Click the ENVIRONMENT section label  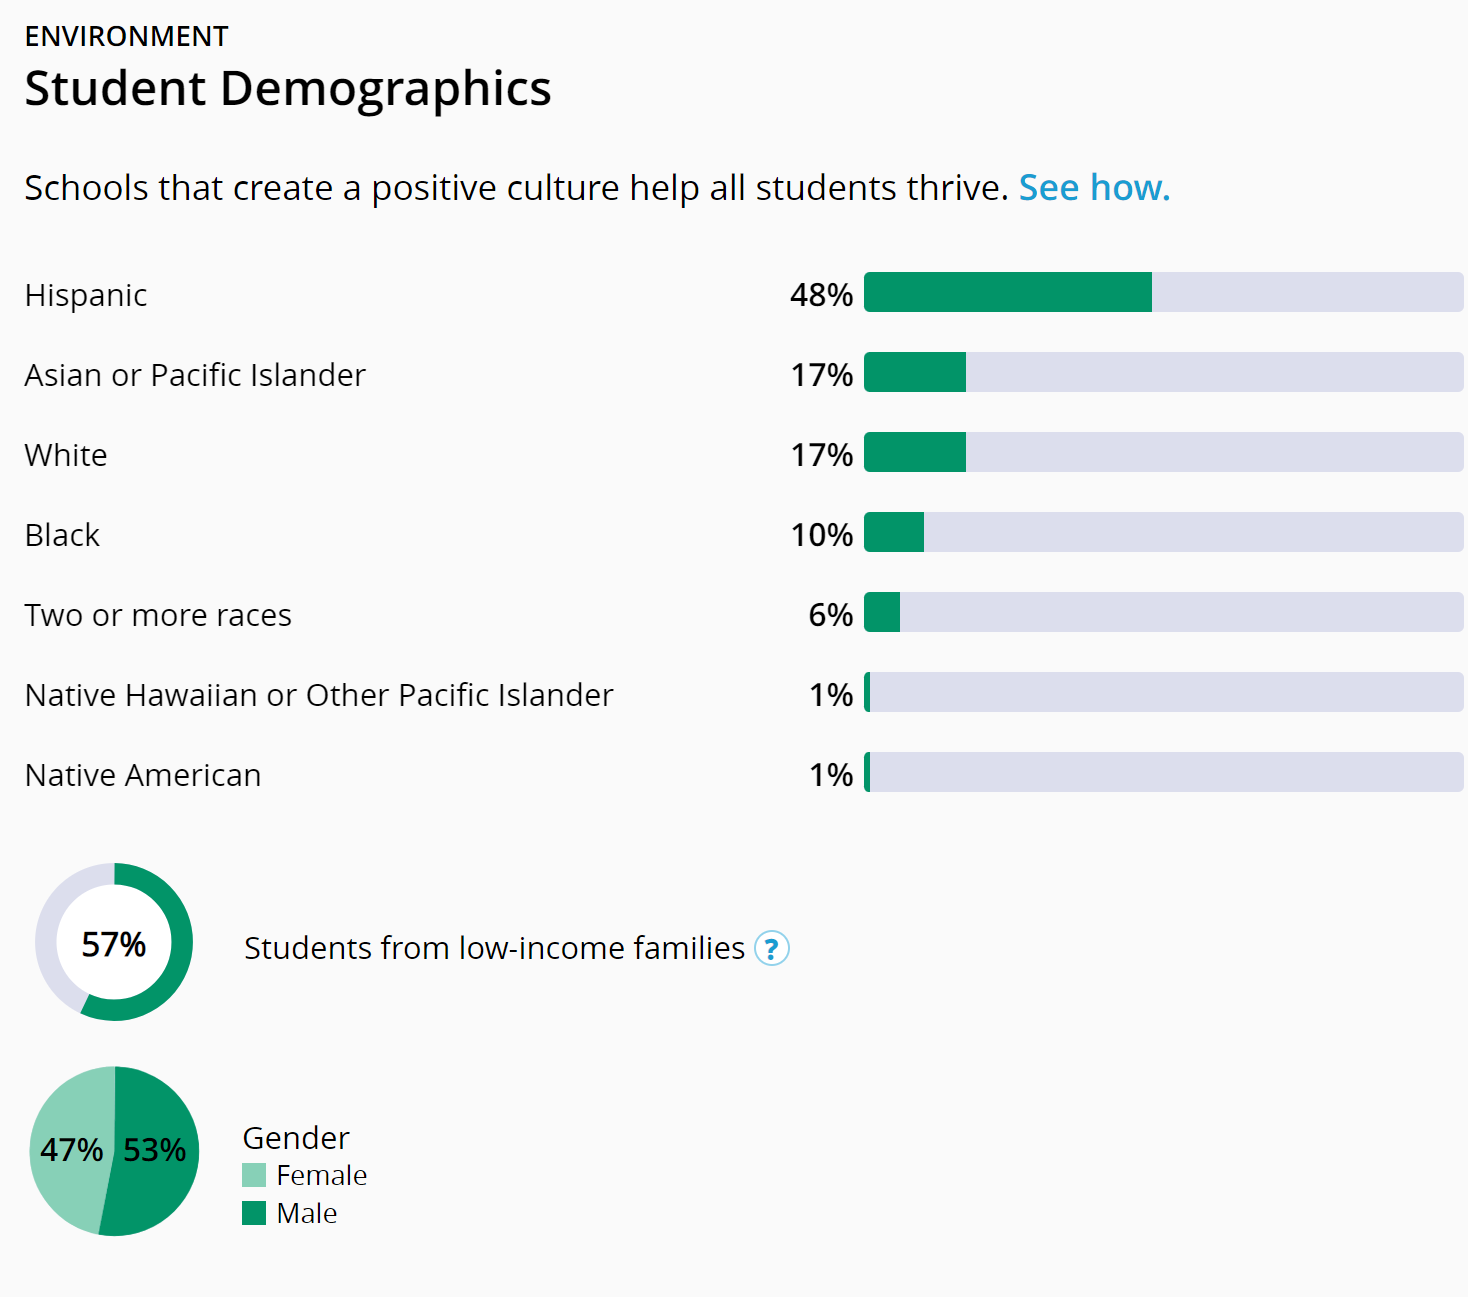126,37
